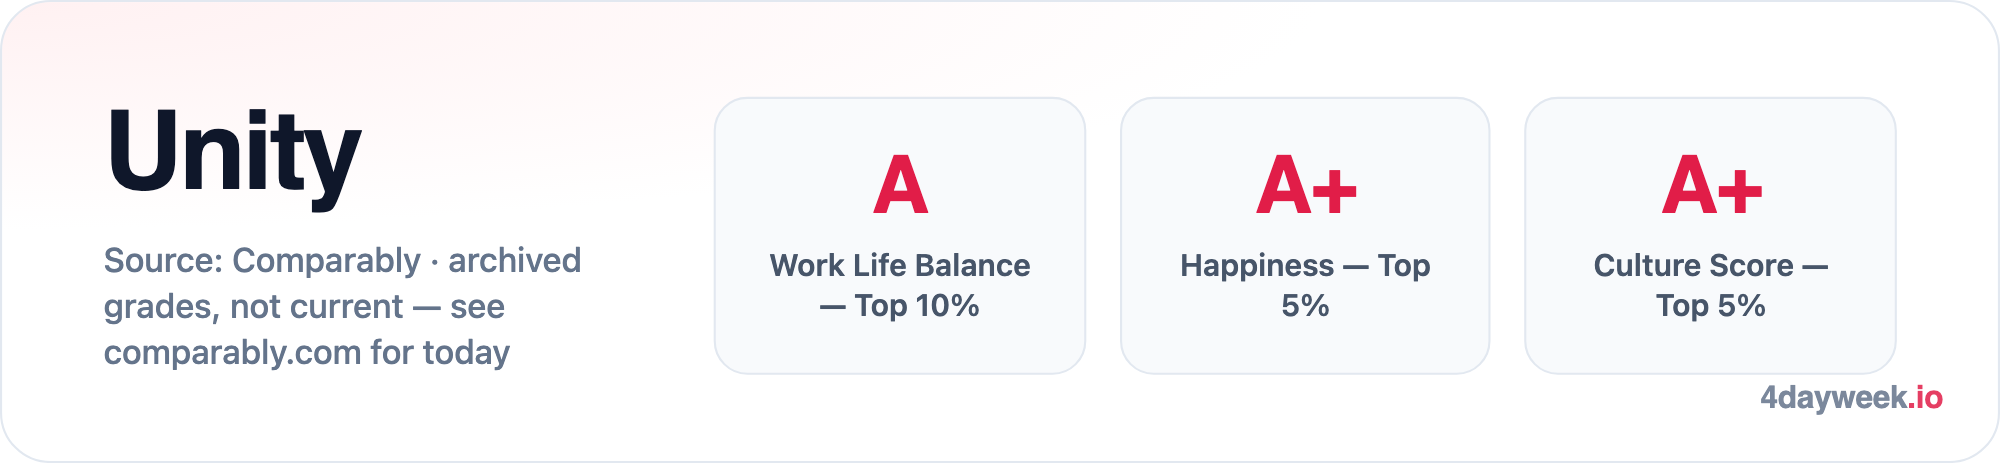Click the 5% text under Happiness

point(1305,305)
